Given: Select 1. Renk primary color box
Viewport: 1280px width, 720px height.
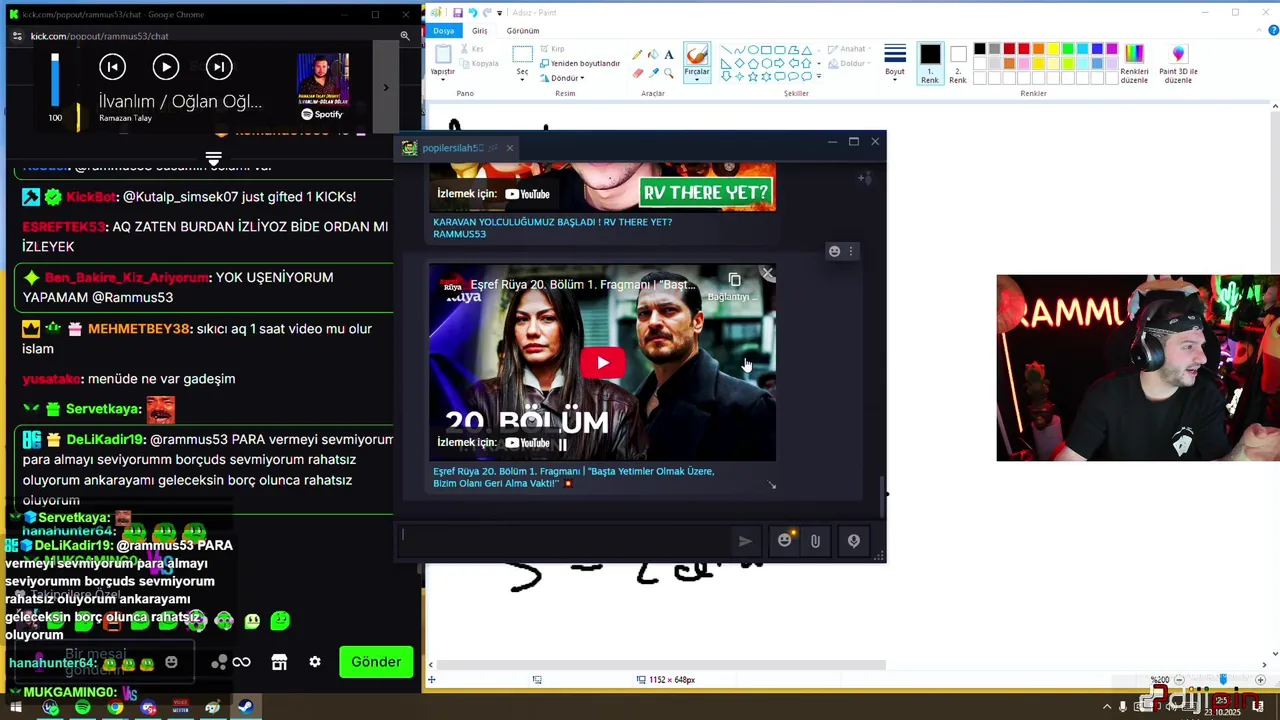Looking at the screenshot, I should pyautogui.click(x=930, y=64).
